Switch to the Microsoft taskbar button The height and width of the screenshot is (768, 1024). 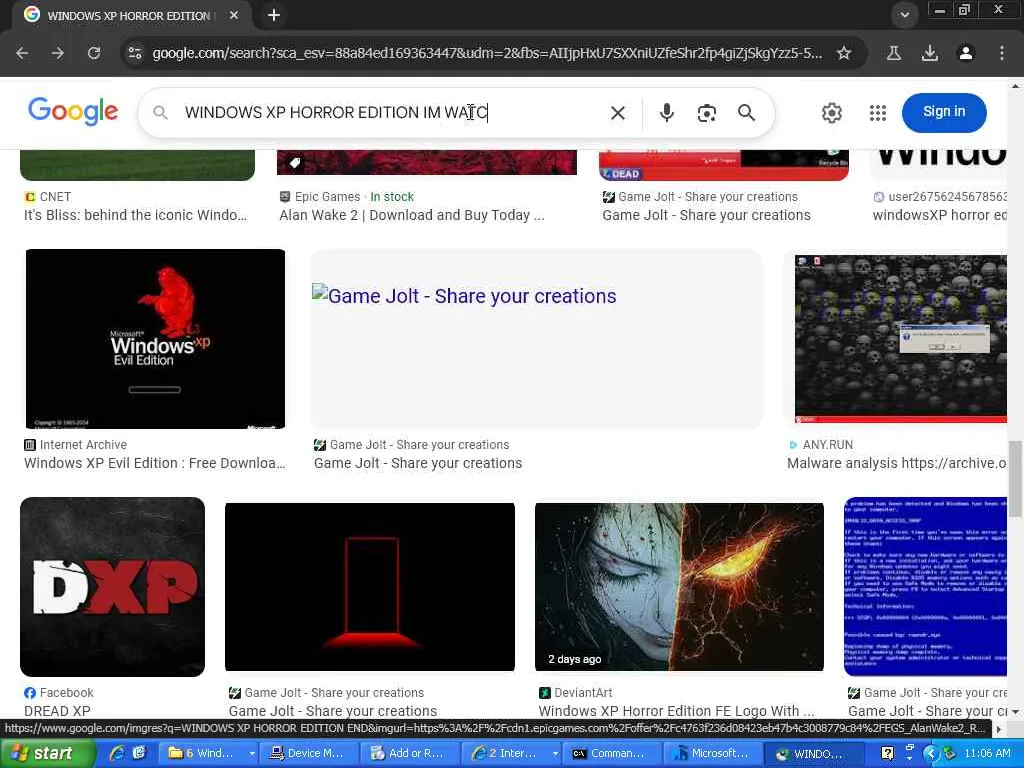(x=712, y=753)
